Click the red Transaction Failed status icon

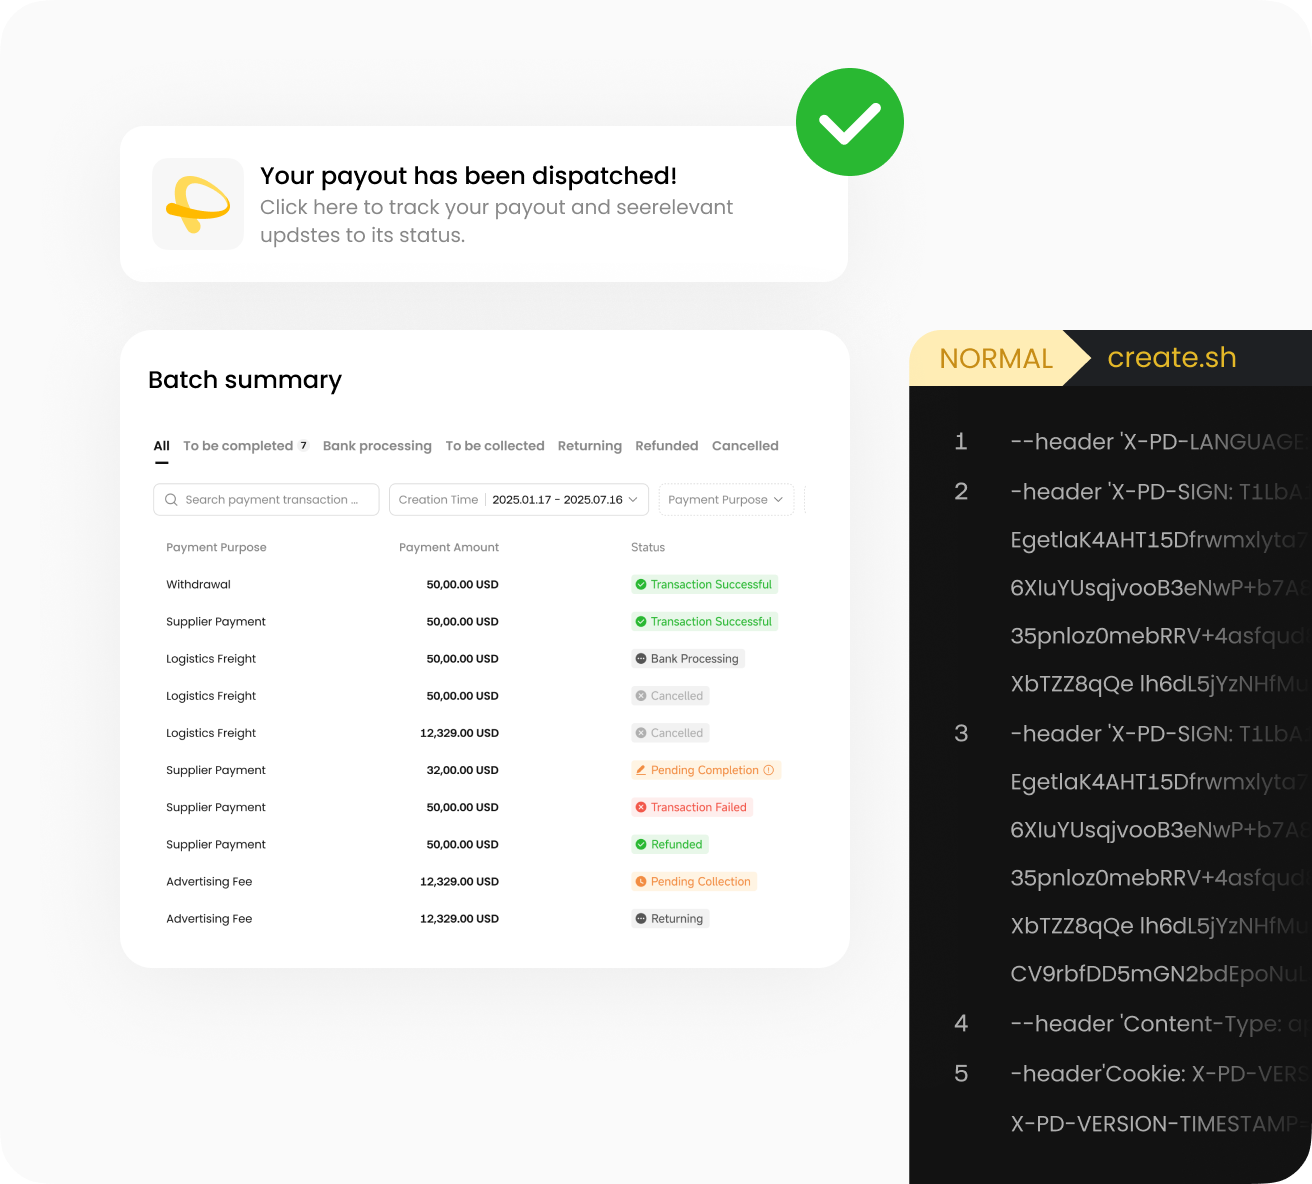tap(641, 807)
